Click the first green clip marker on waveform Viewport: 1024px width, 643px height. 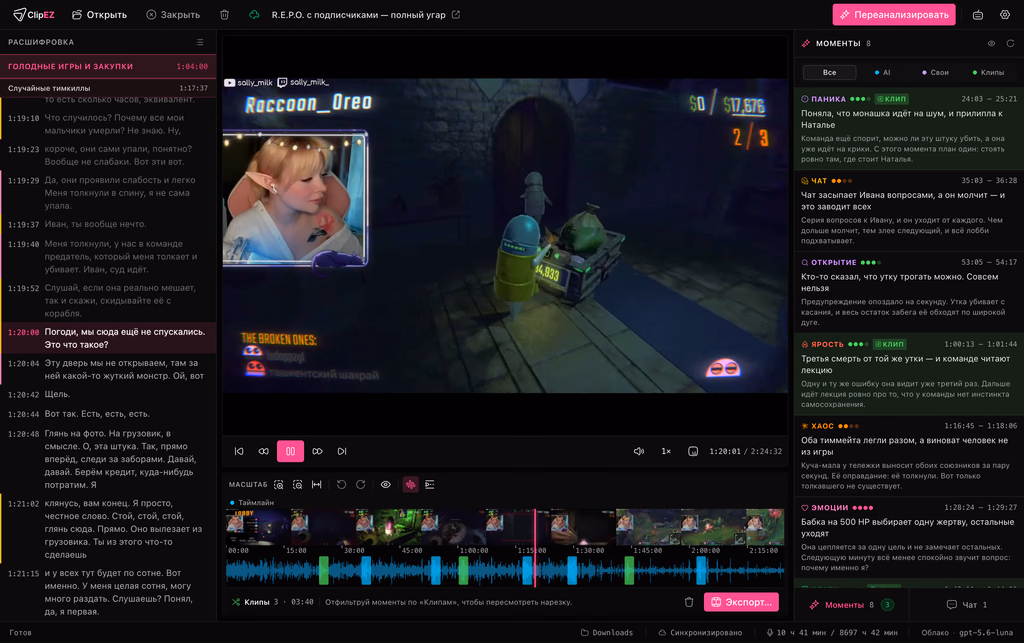[x=323, y=571]
